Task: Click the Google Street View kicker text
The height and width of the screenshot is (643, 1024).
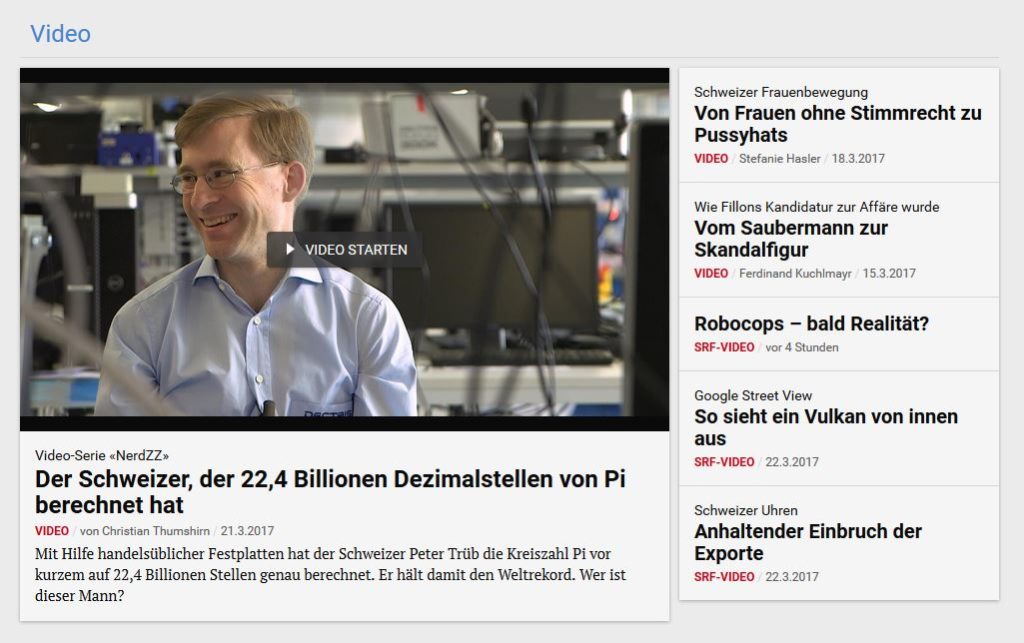Action: 753,396
